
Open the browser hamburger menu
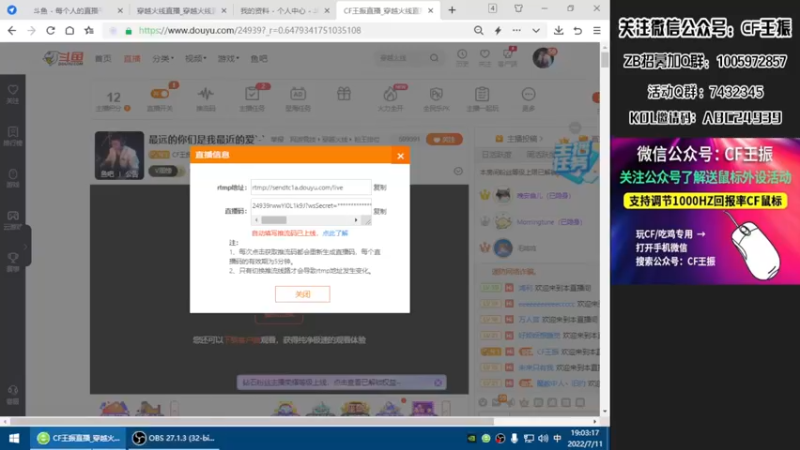click(596, 31)
